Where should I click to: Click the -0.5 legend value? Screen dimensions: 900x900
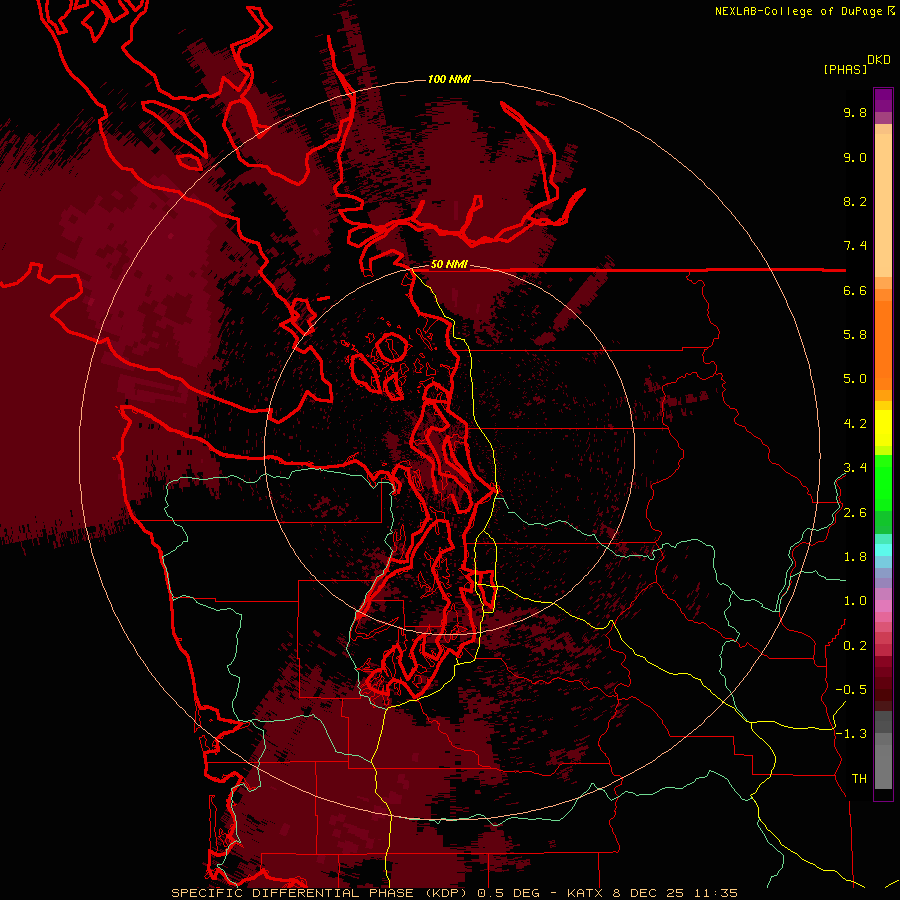pos(851,690)
